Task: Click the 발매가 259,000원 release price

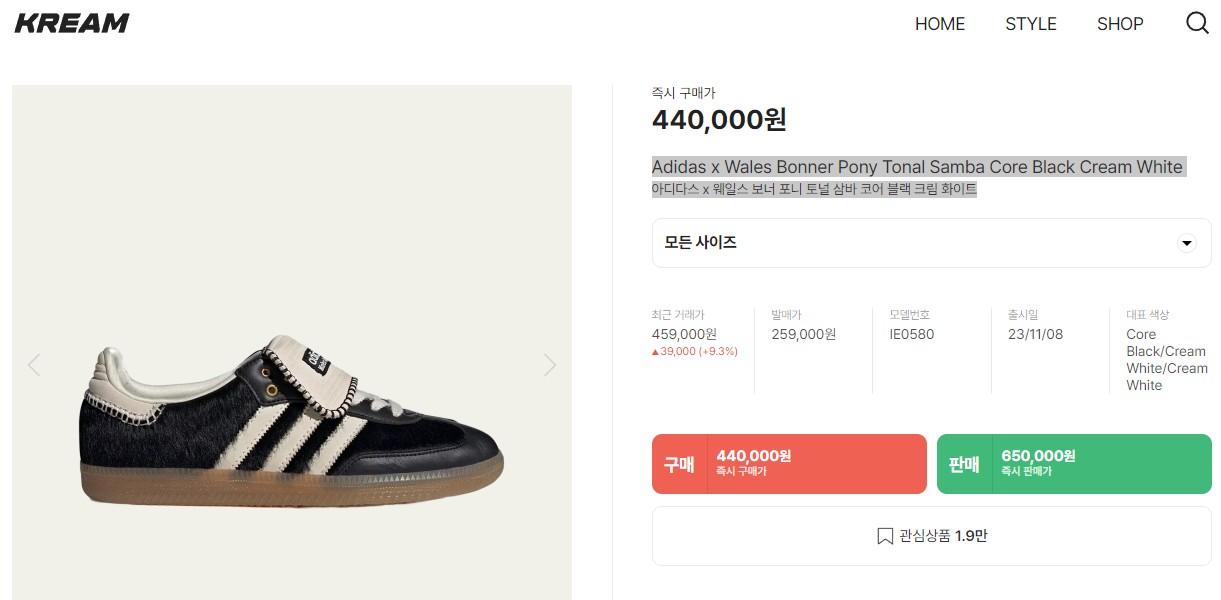Action: coord(803,334)
